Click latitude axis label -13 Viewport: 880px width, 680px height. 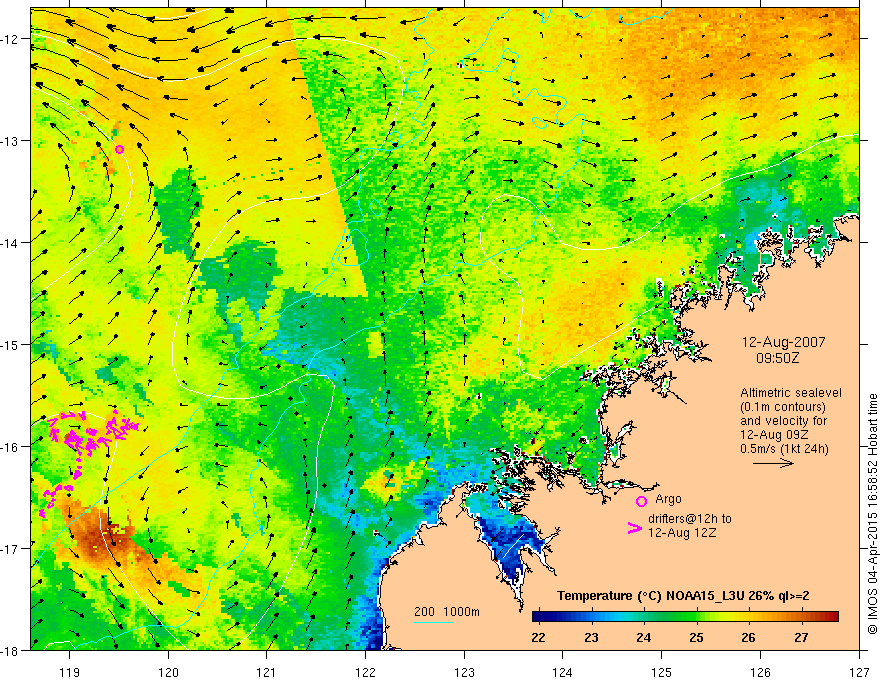coord(10,140)
